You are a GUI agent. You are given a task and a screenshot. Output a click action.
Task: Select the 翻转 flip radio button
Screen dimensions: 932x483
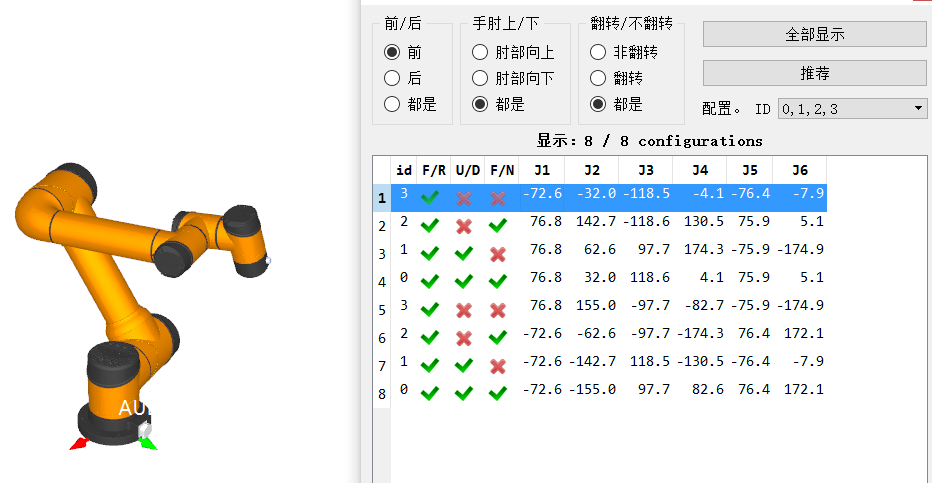click(598, 78)
